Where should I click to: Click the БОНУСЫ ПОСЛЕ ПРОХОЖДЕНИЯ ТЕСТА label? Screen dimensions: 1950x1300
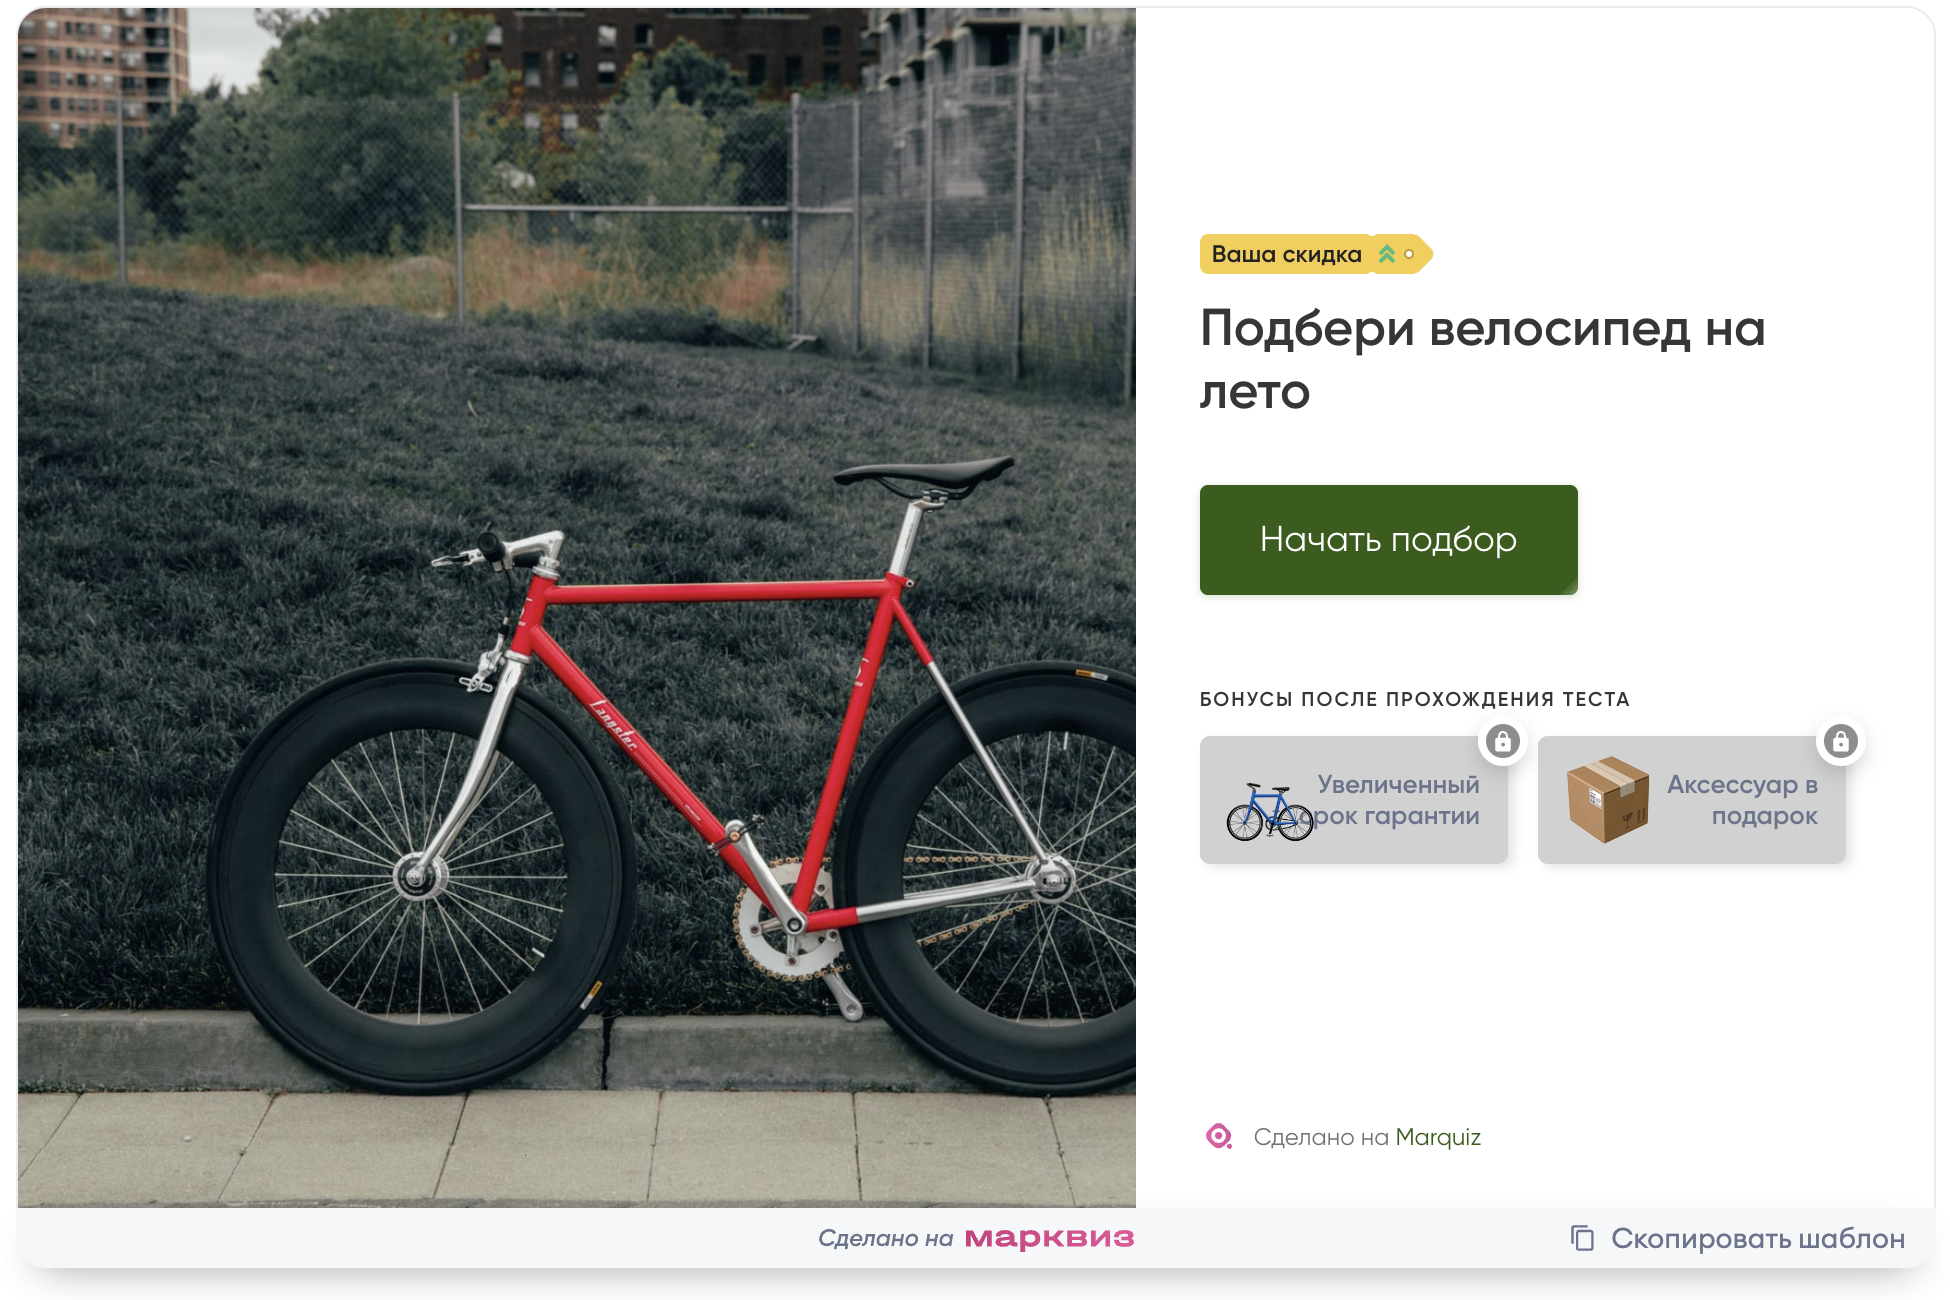pos(1415,699)
